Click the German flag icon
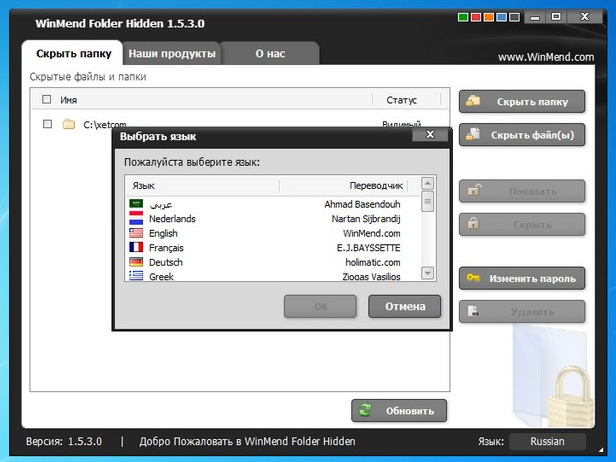Image resolution: width=616 pixels, height=462 pixels. tap(136, 262)
